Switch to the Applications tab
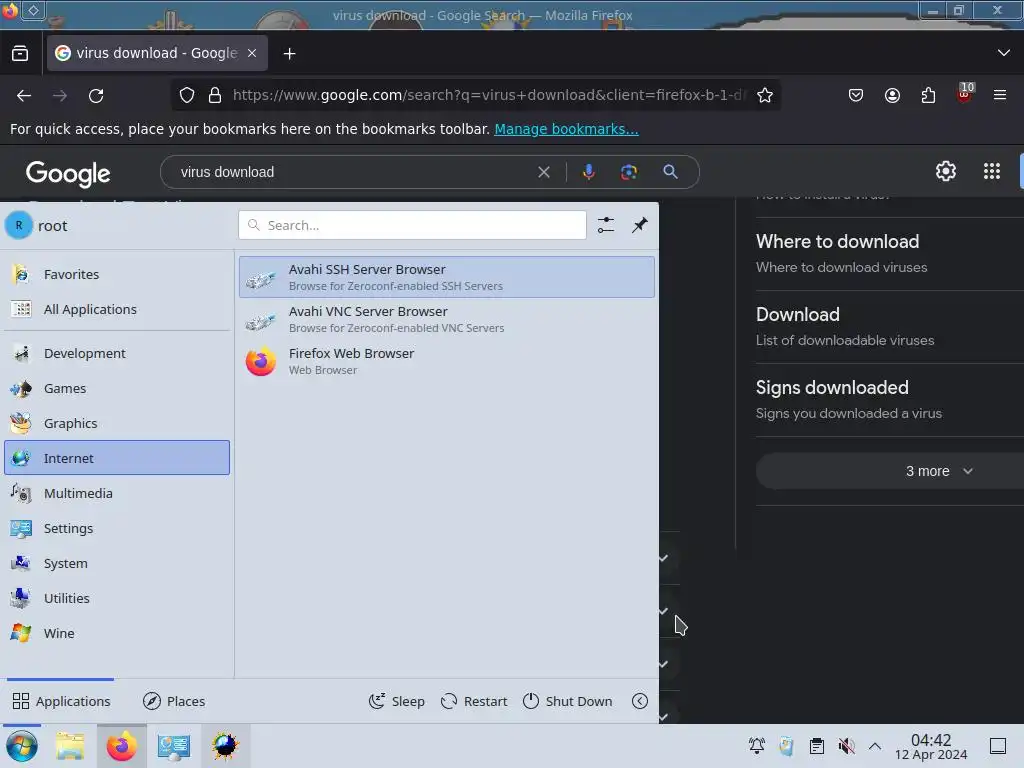 [x=61, y=701]
